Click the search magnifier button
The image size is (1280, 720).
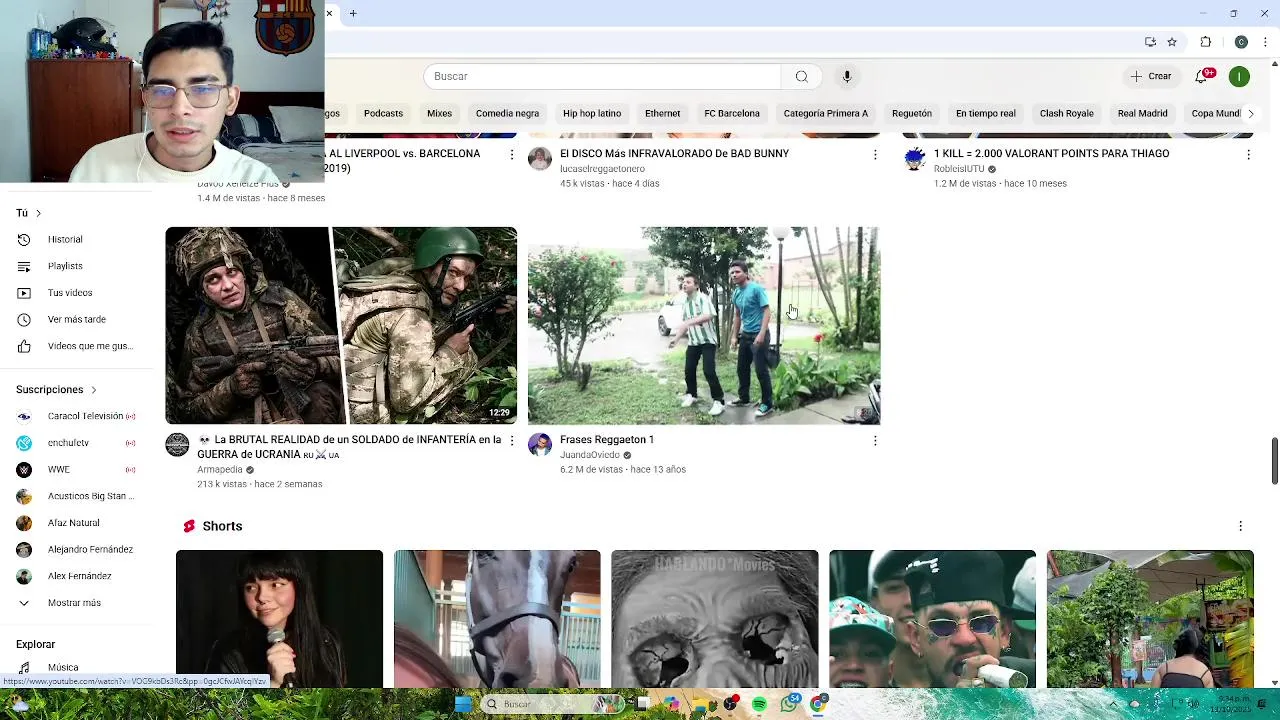tap(801, 77)
